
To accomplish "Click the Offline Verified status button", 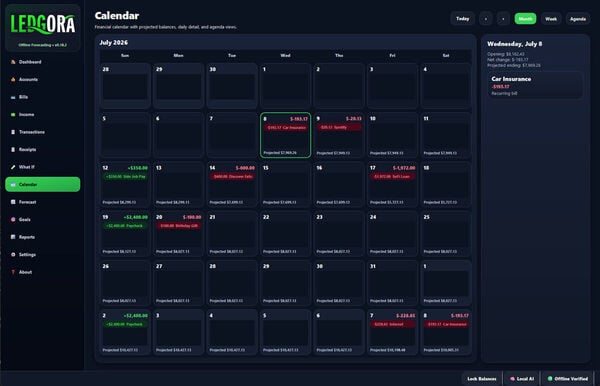I will point(567,379).
